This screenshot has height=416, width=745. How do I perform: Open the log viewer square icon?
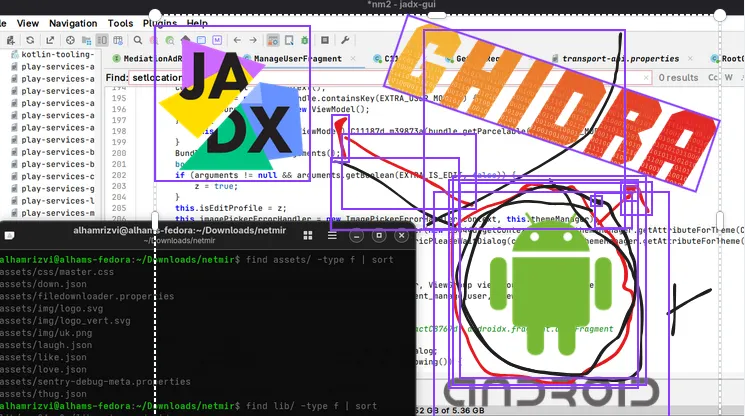[325, 40]
